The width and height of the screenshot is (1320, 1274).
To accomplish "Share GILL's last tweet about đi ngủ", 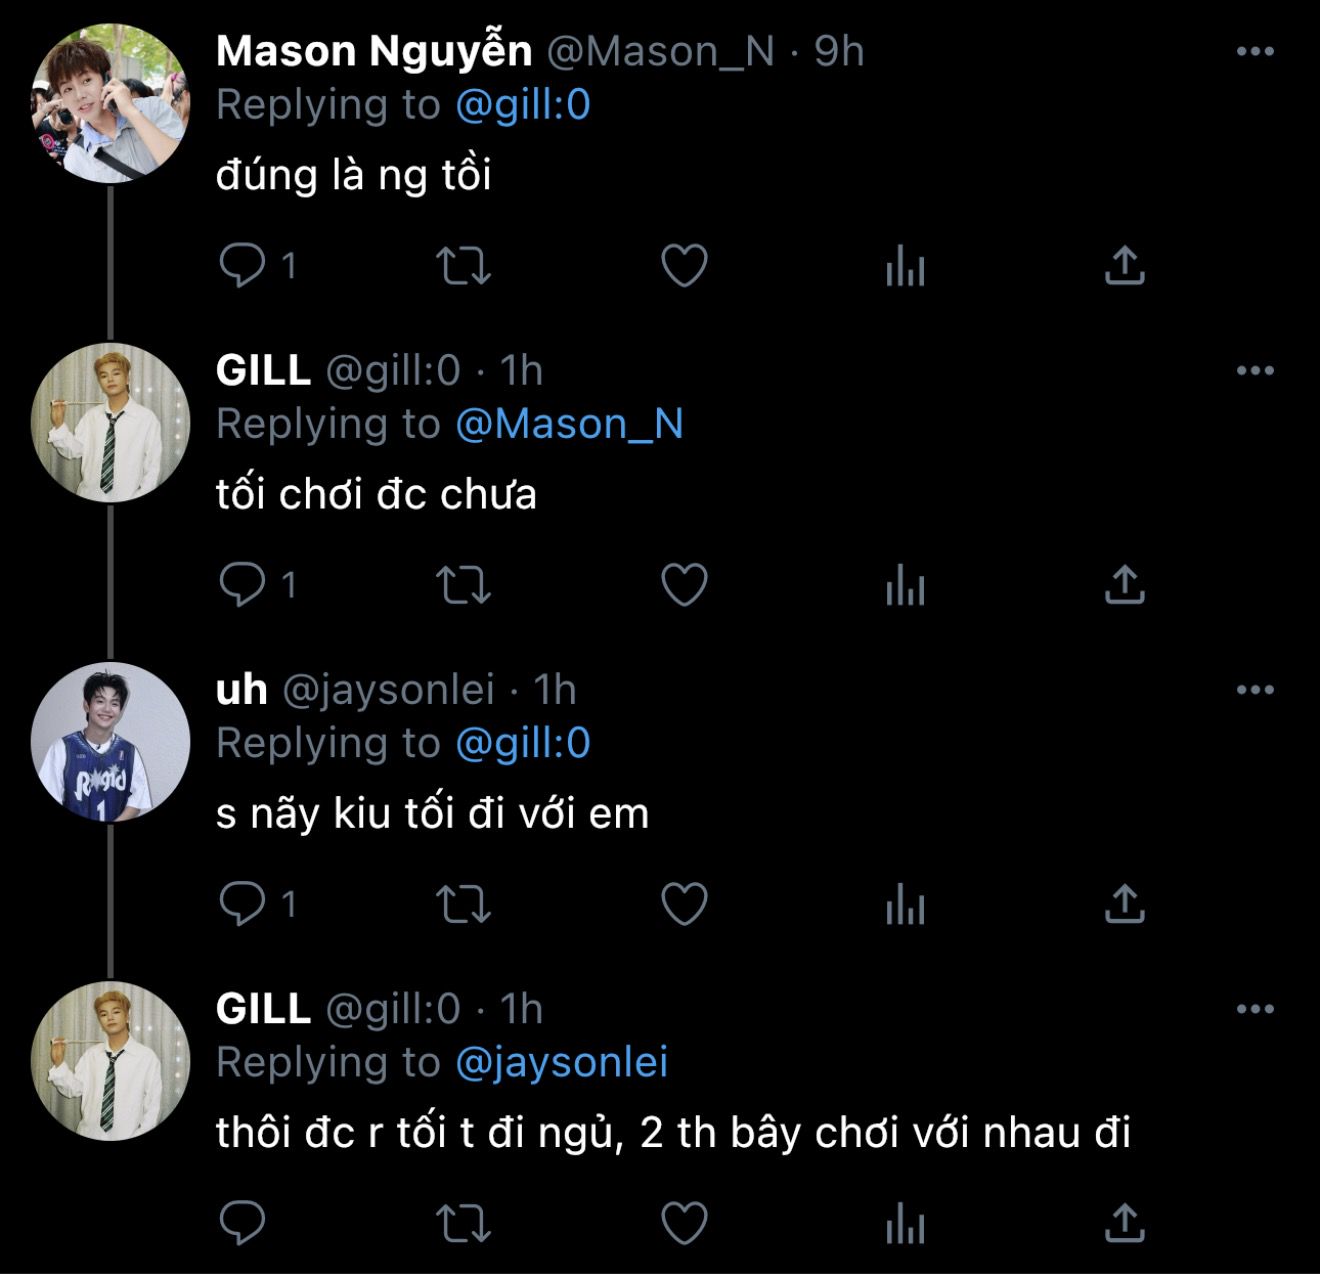I will 1124,1222.
